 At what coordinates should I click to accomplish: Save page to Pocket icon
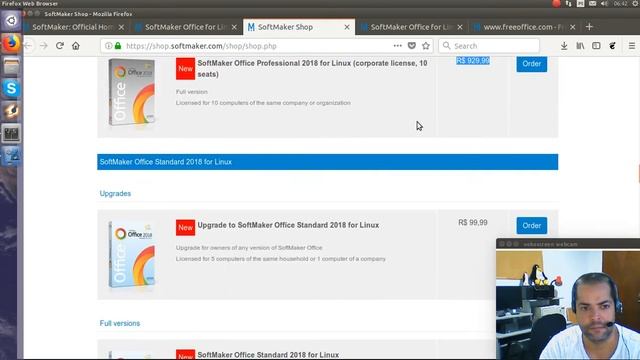point(412,46)
